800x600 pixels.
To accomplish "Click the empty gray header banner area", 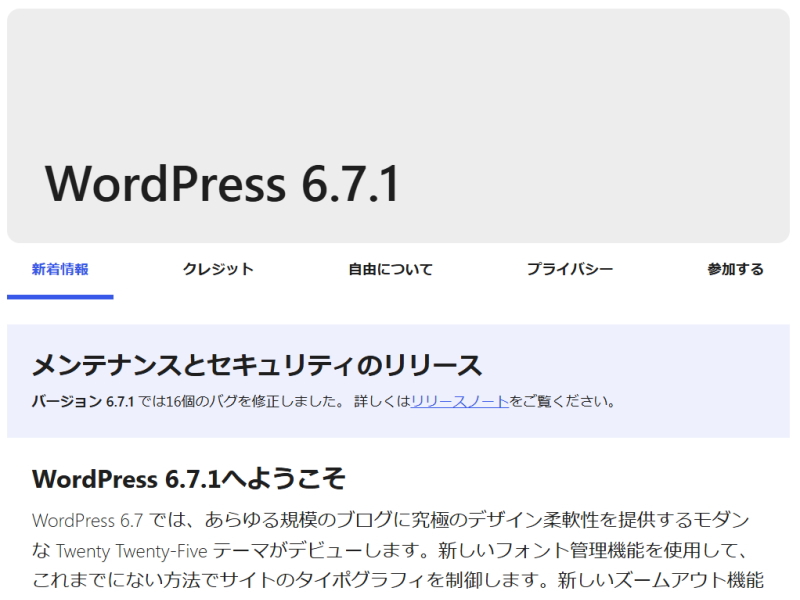I will coord(400,80).
